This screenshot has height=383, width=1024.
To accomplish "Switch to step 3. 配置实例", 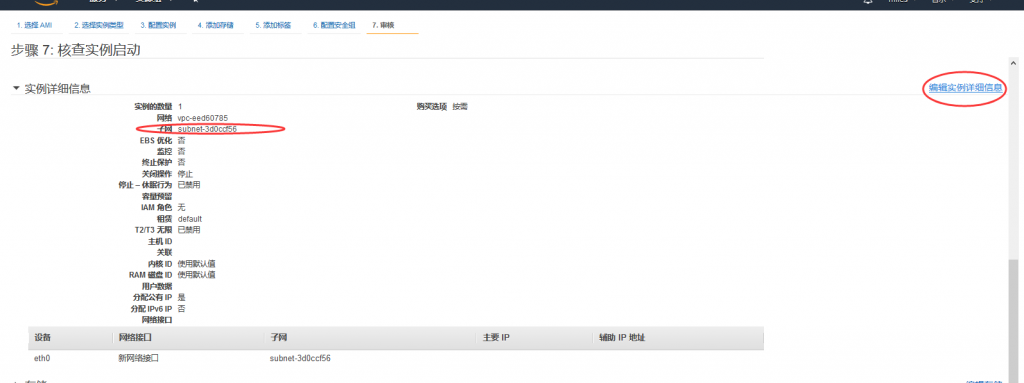I will (x=158, y=25).
